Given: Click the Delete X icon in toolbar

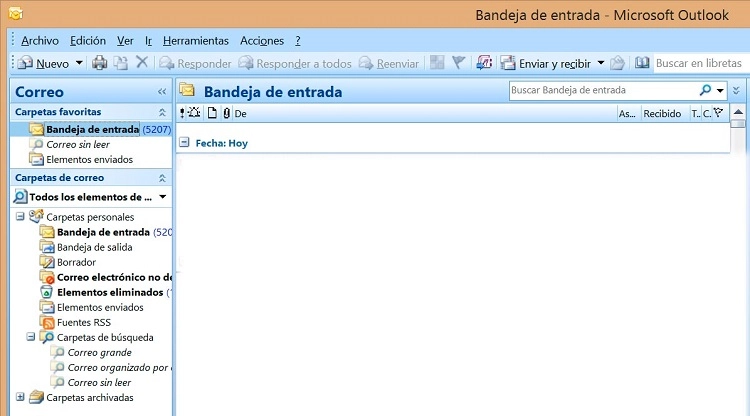Looking at the screenshot, I should (x=142, y=63).
